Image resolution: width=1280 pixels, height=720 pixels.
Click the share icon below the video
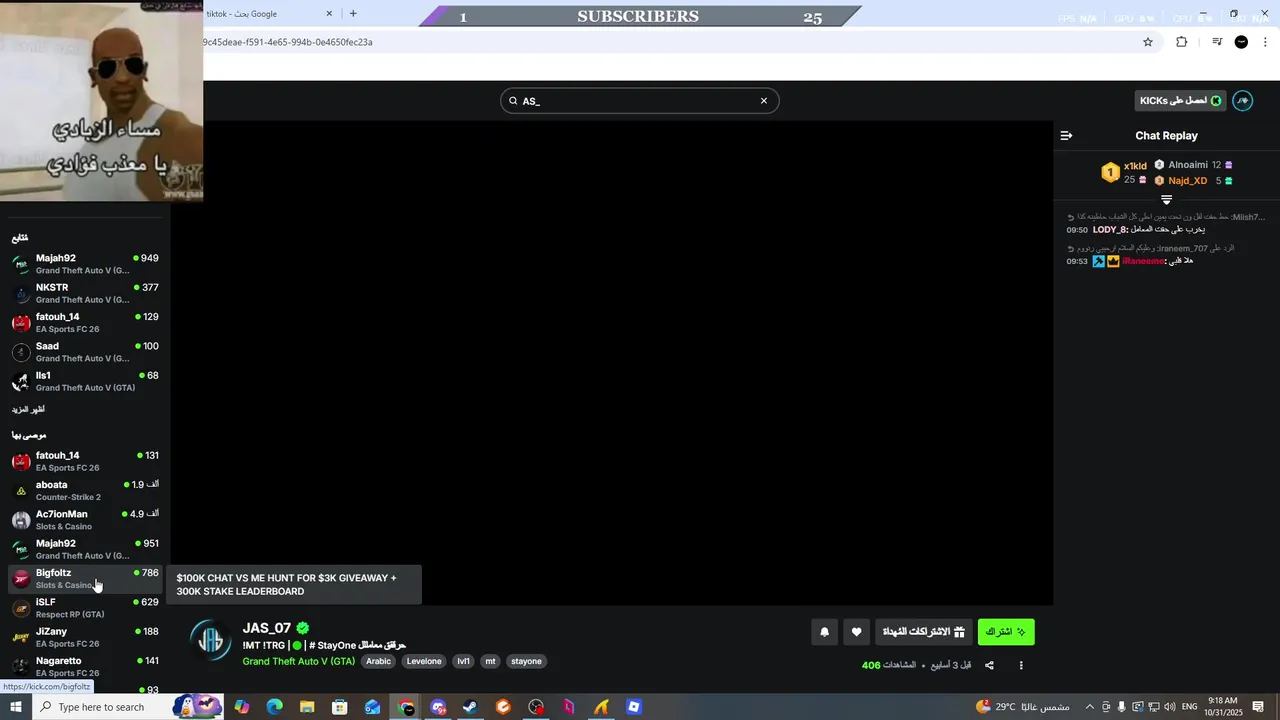coord(989,665)
